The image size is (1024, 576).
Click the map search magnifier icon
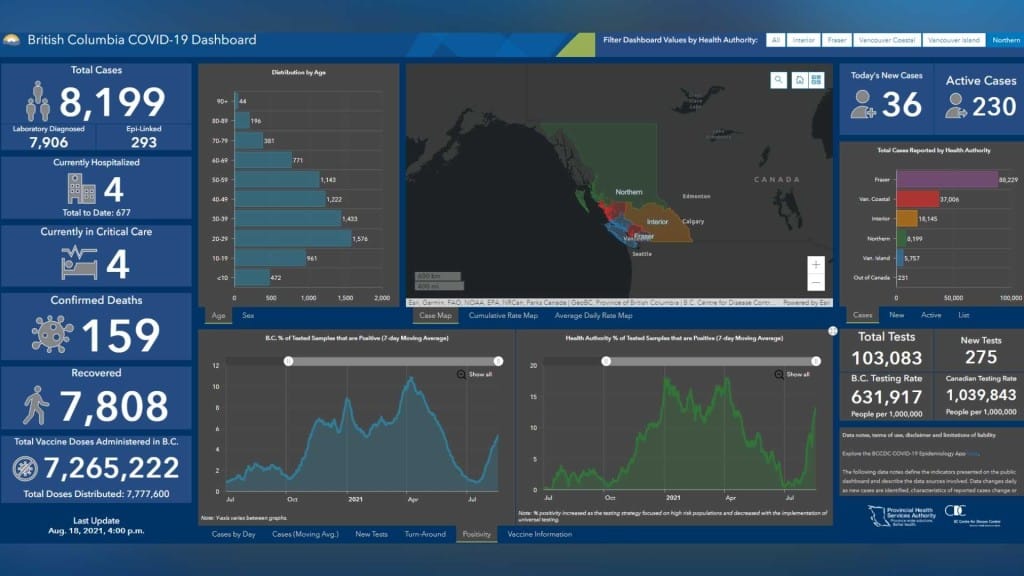[779, 80]
